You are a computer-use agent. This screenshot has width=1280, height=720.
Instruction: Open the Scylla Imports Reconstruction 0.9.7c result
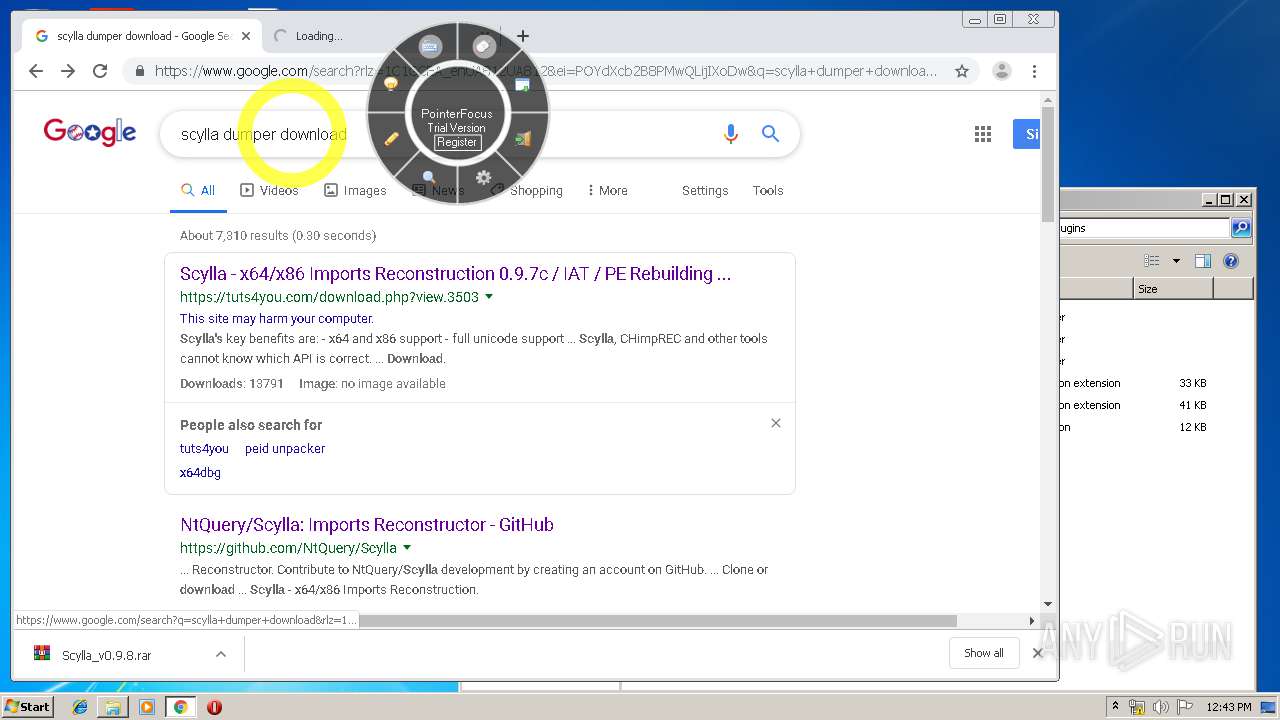(455, 273)
